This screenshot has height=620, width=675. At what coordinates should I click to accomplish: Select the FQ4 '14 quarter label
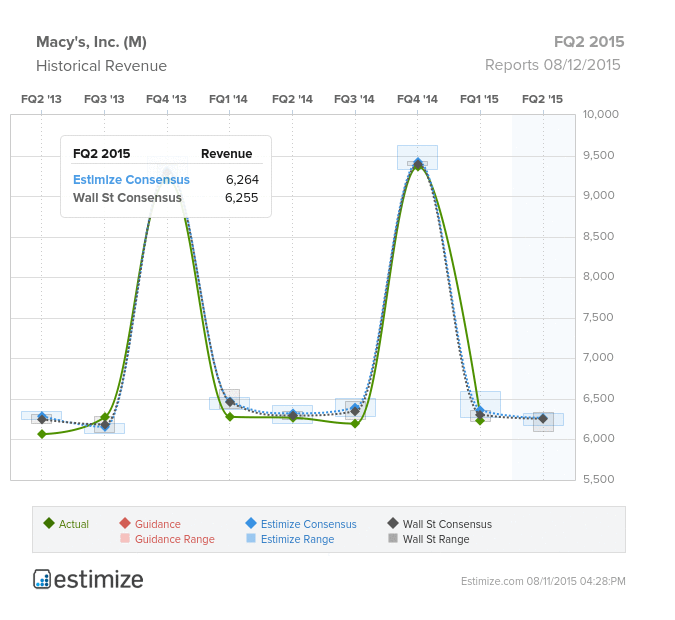pyautogui.click(x=417, y=99)
